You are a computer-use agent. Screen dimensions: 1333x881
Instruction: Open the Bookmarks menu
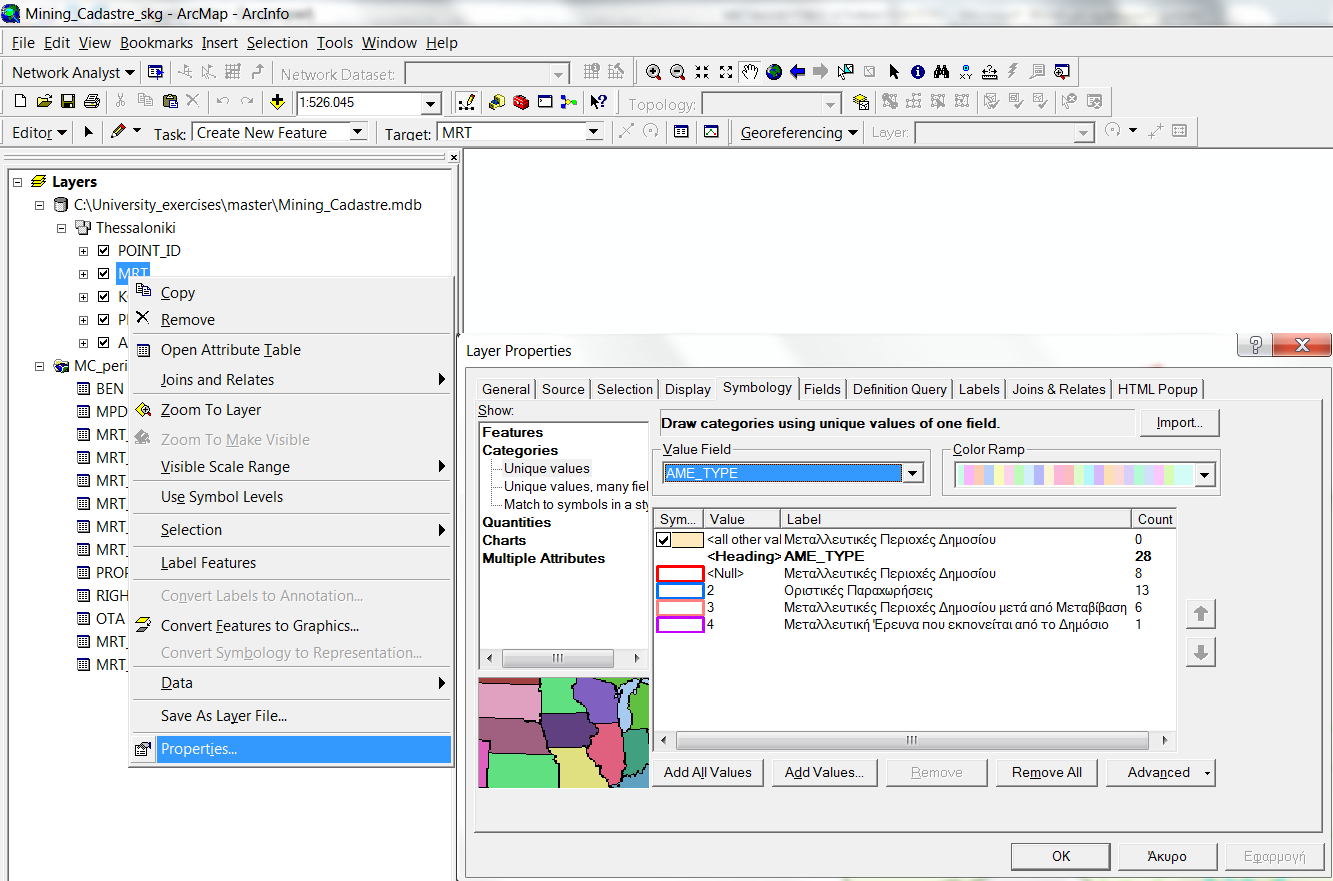coord(156,43)
